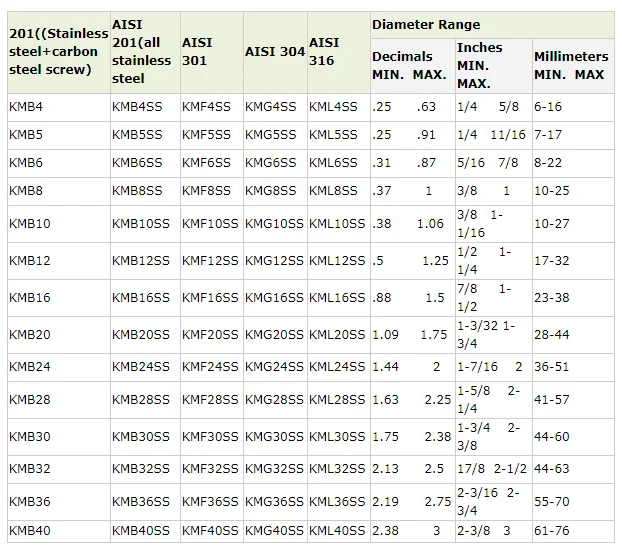Click the Diameter Range header
Image resolution: width=622 pixels, height=552 pixels.
(426, 24)
